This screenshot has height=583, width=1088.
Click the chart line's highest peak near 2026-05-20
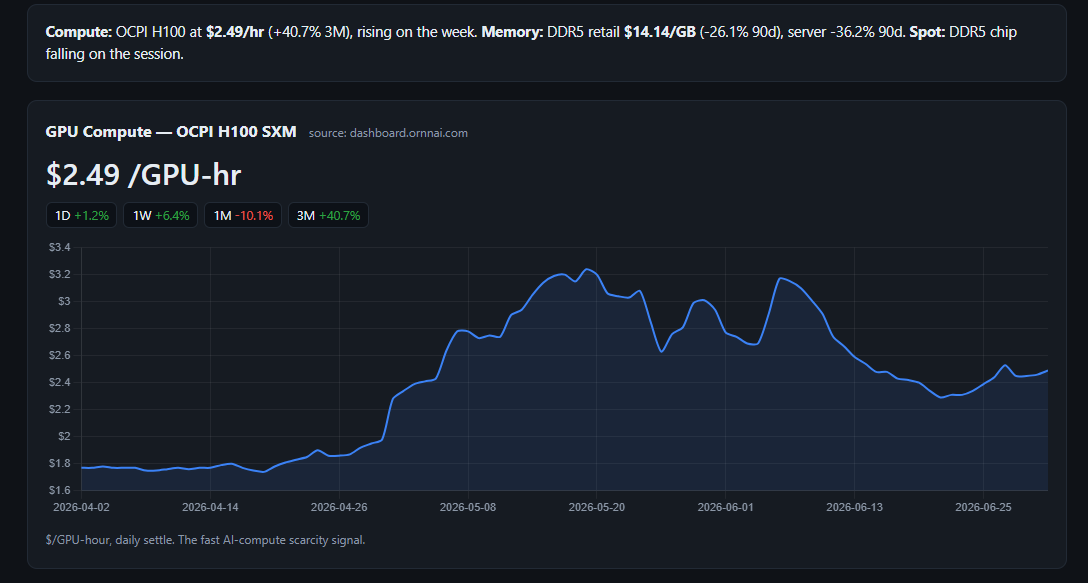[x=587, y=269]
